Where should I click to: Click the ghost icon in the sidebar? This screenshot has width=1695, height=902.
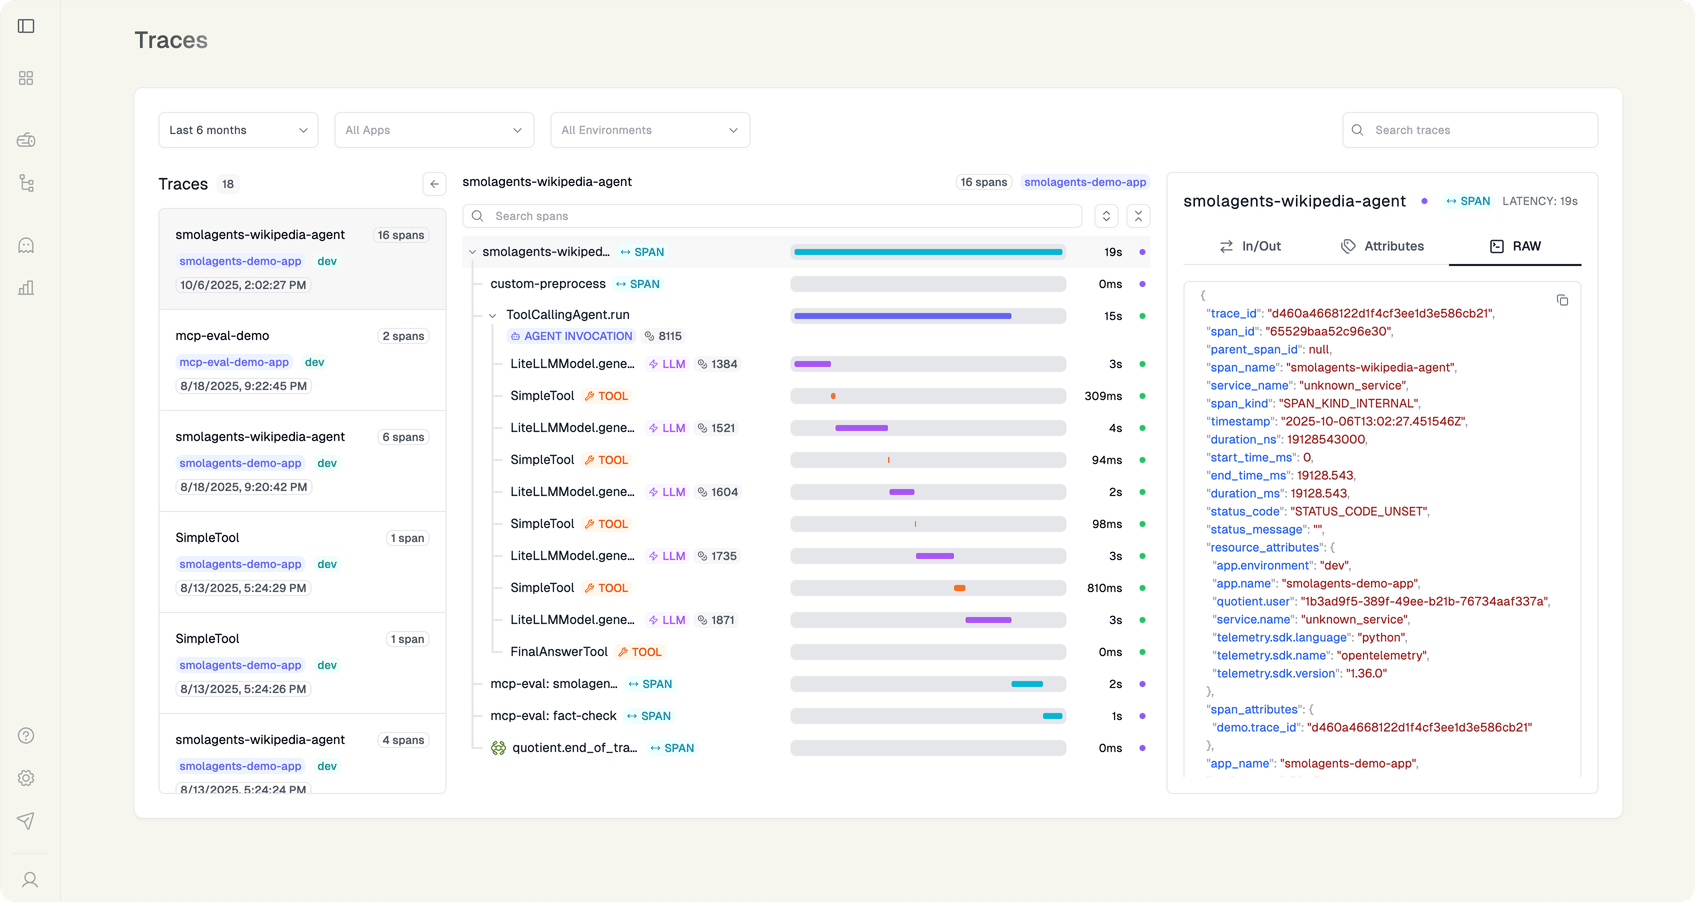click(26, 244)
